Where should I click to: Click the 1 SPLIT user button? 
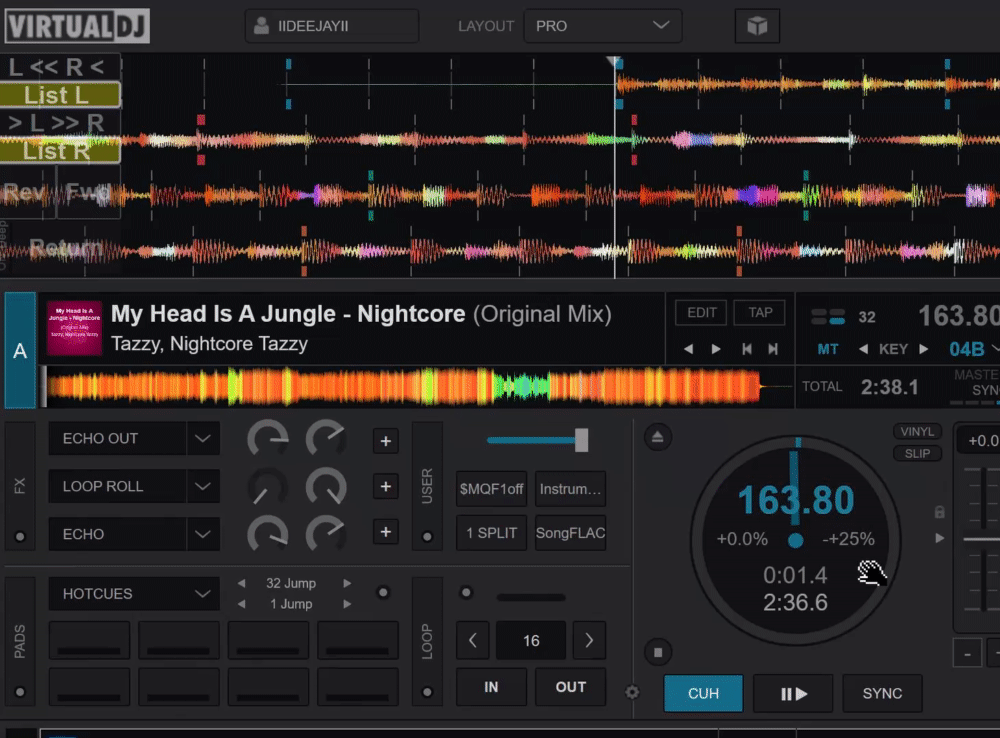491,533
